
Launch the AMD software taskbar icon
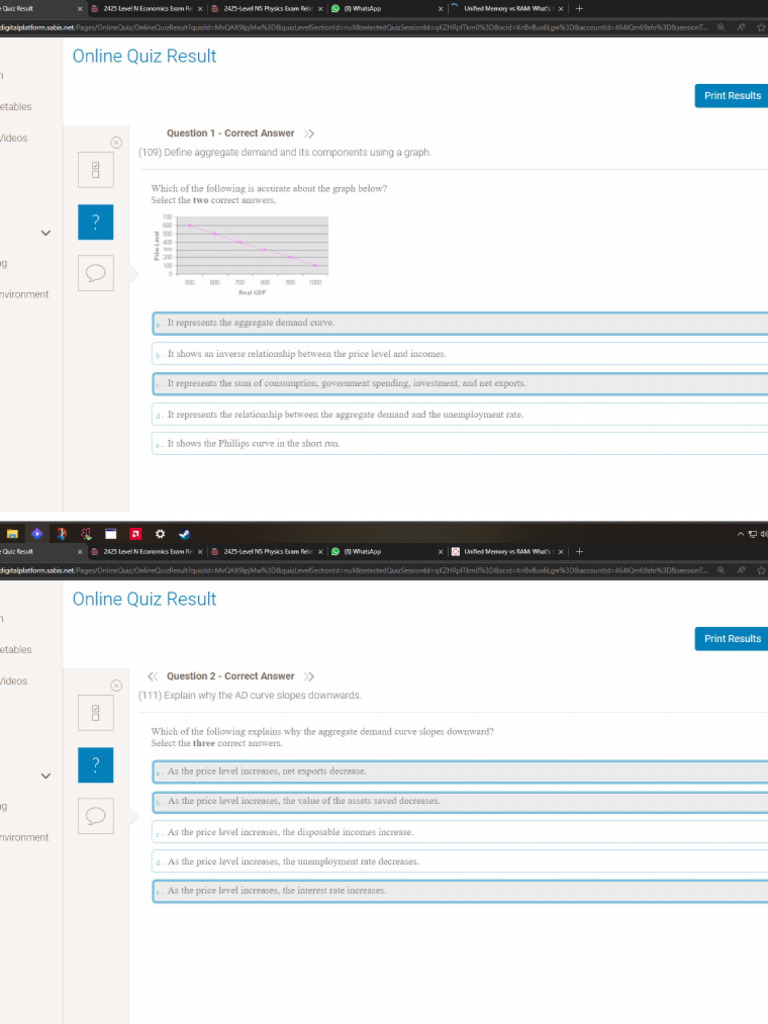(x=135, y=534)
